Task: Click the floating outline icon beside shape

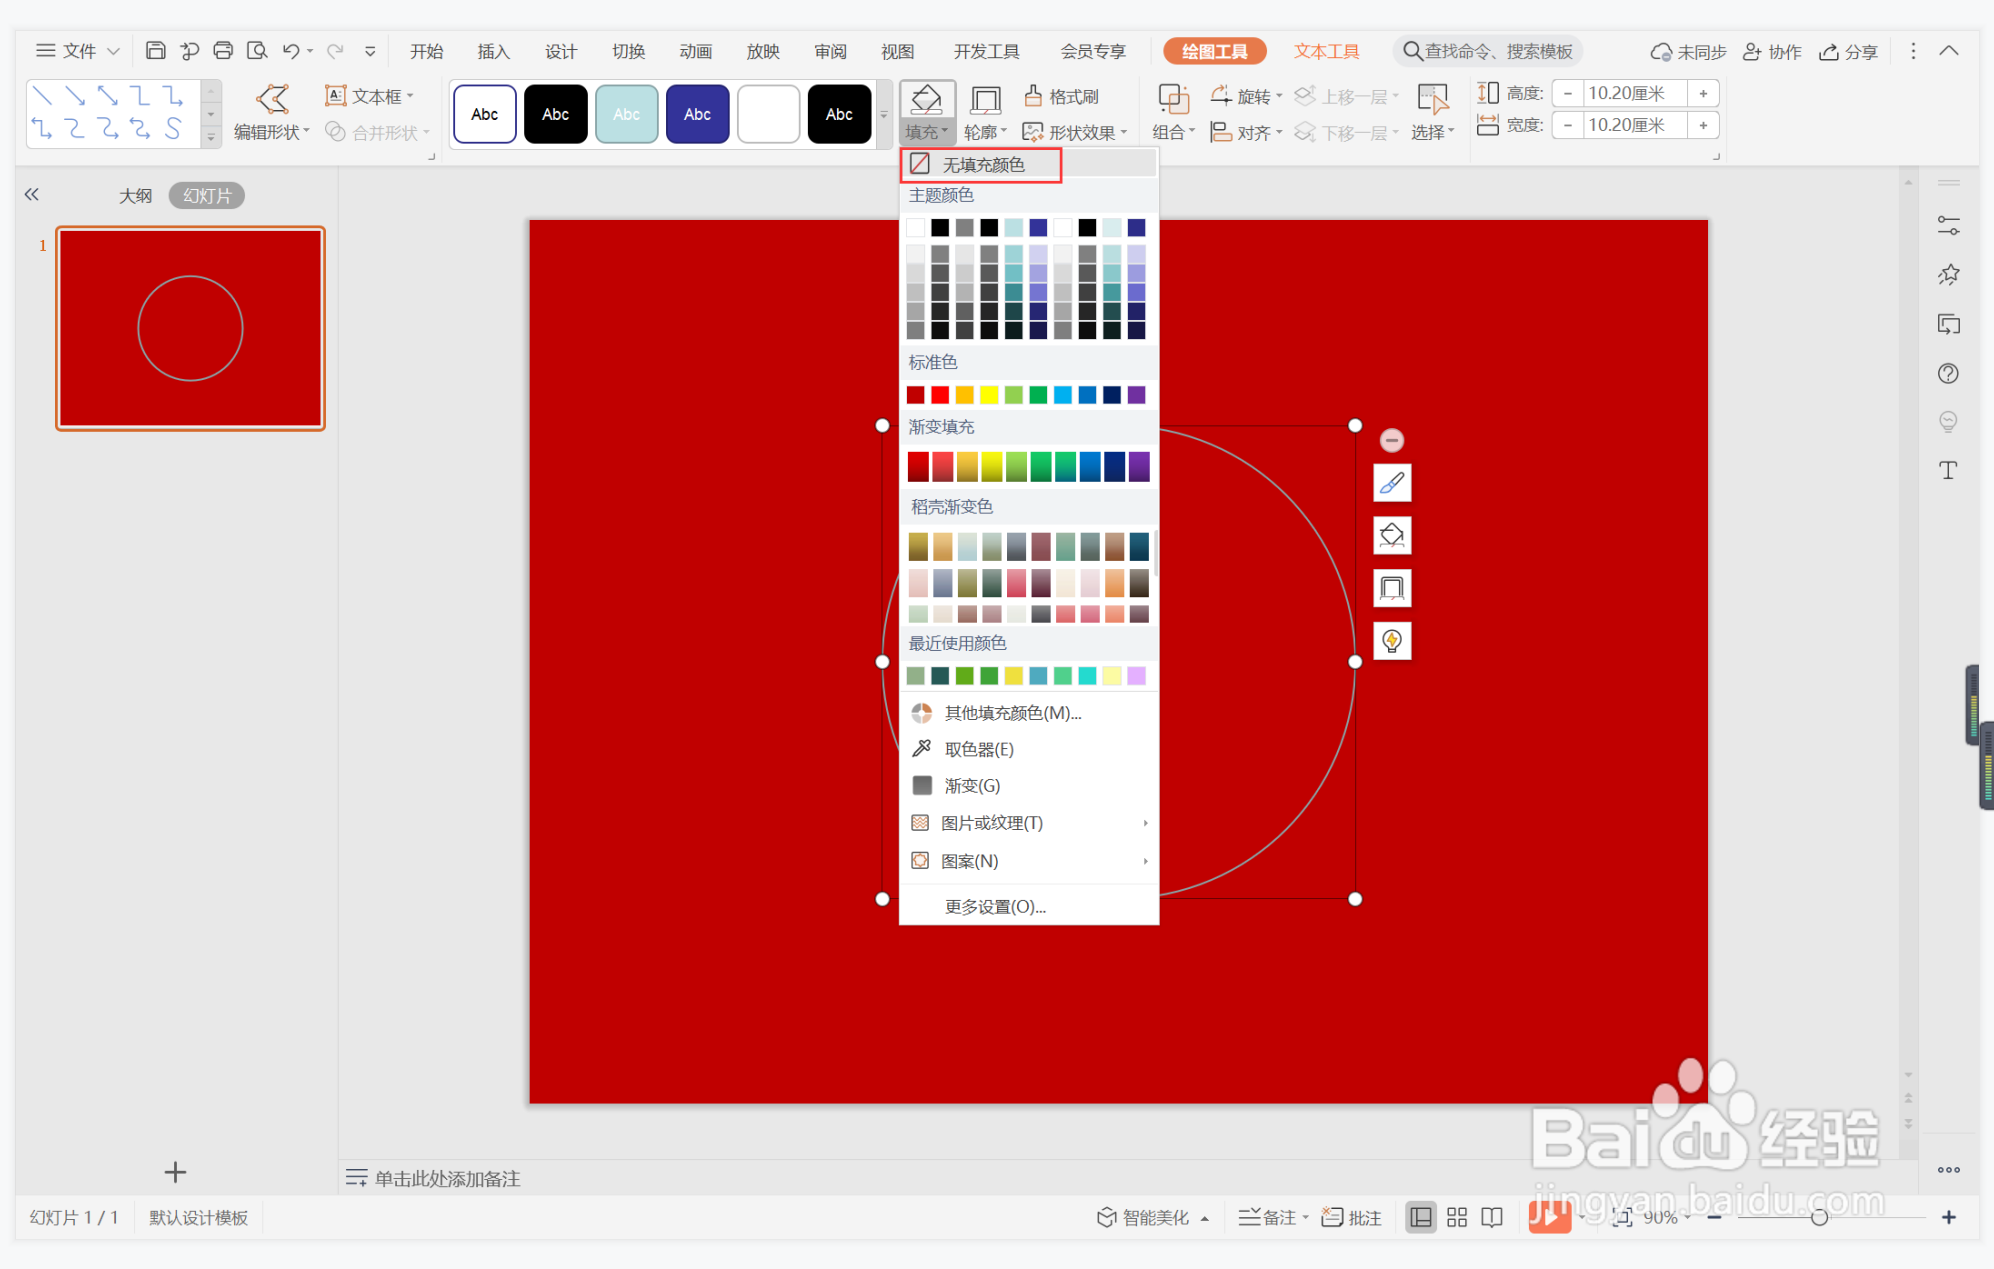Action: pos(1391,588)
